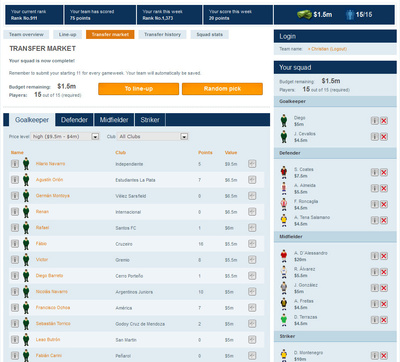View info for A. D'Alessandro in squad
This screenshot has height=362, width=400.
(375, 256)
